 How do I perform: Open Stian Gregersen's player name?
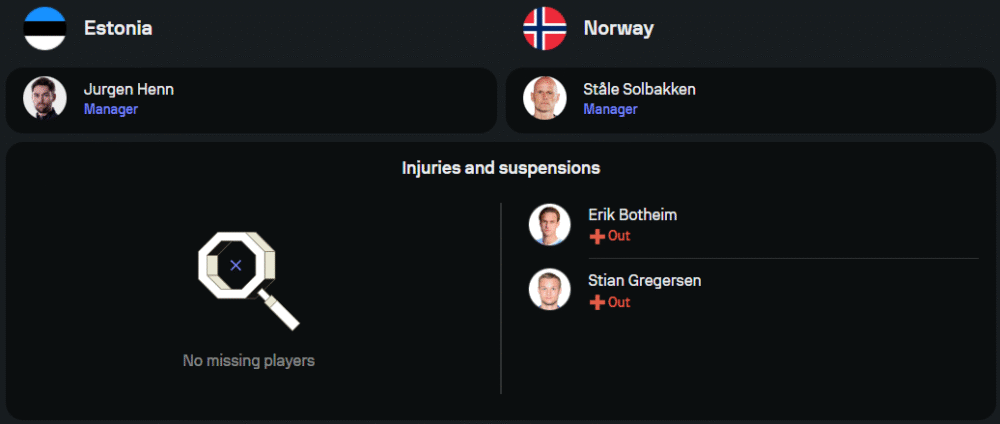click(645, 280)
